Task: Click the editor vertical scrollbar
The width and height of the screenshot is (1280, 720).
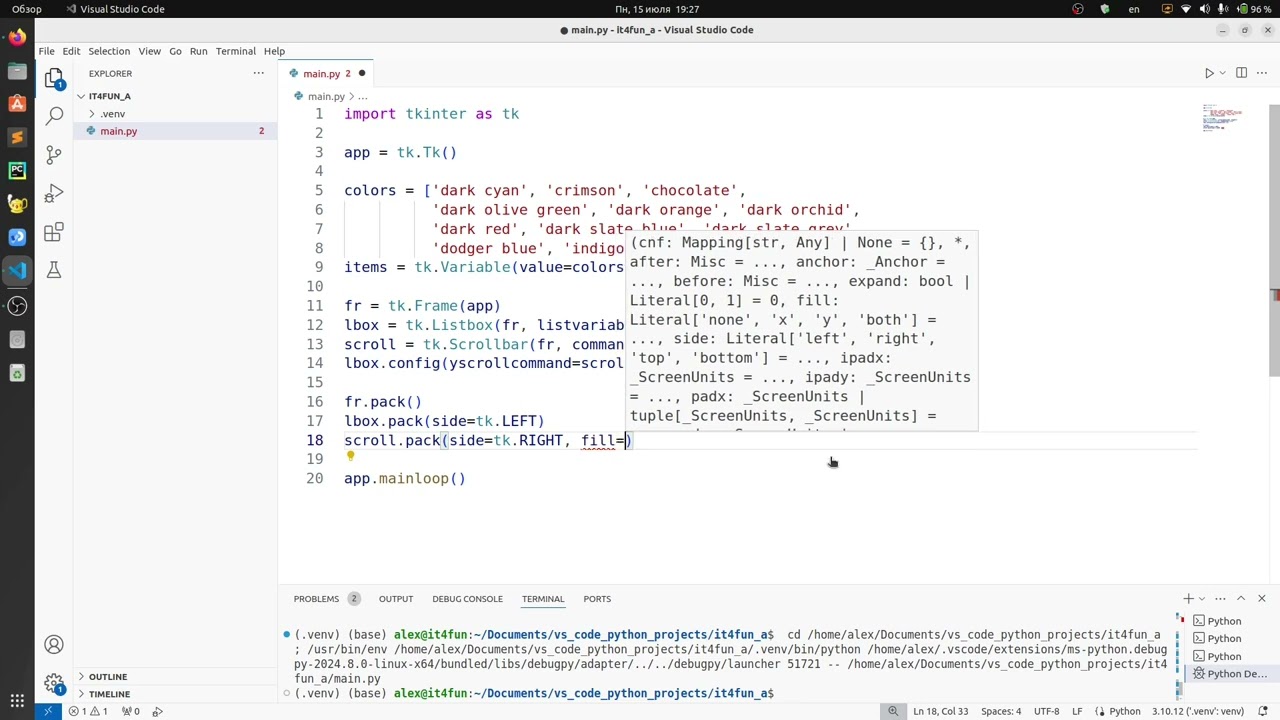Action: pyautogui.click(x=1274, y=240)
